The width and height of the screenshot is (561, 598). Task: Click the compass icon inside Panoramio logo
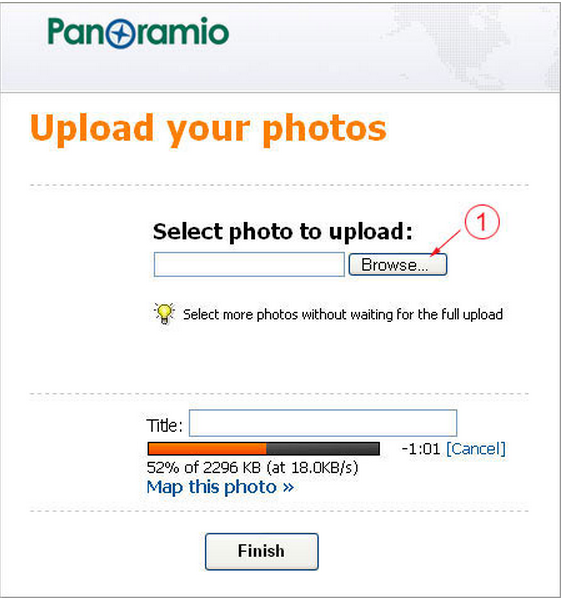[x=121, y=34]
